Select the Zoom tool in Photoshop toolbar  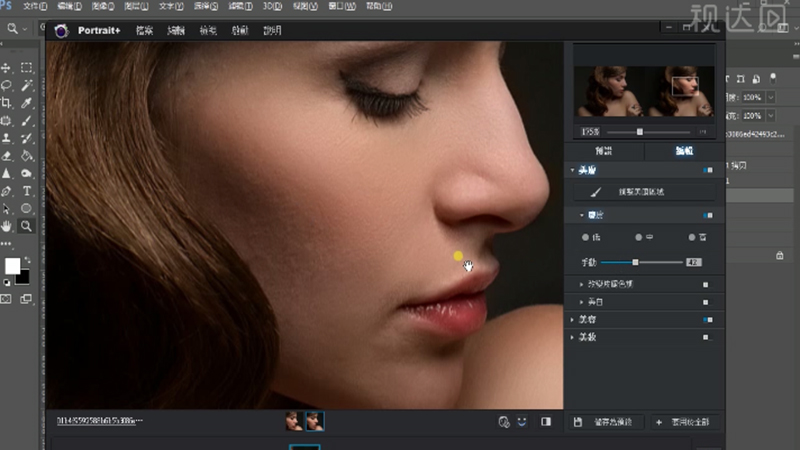pos(27,226)
